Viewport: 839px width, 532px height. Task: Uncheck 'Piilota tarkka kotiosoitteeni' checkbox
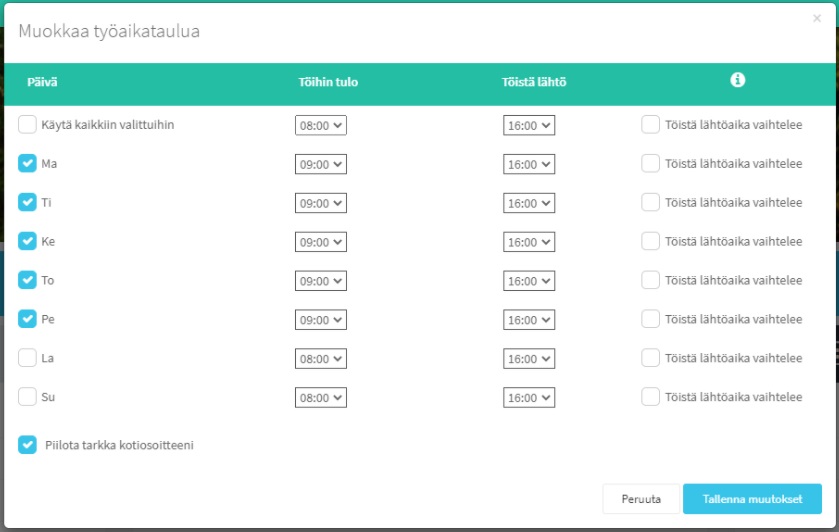[x=28, y=445]
